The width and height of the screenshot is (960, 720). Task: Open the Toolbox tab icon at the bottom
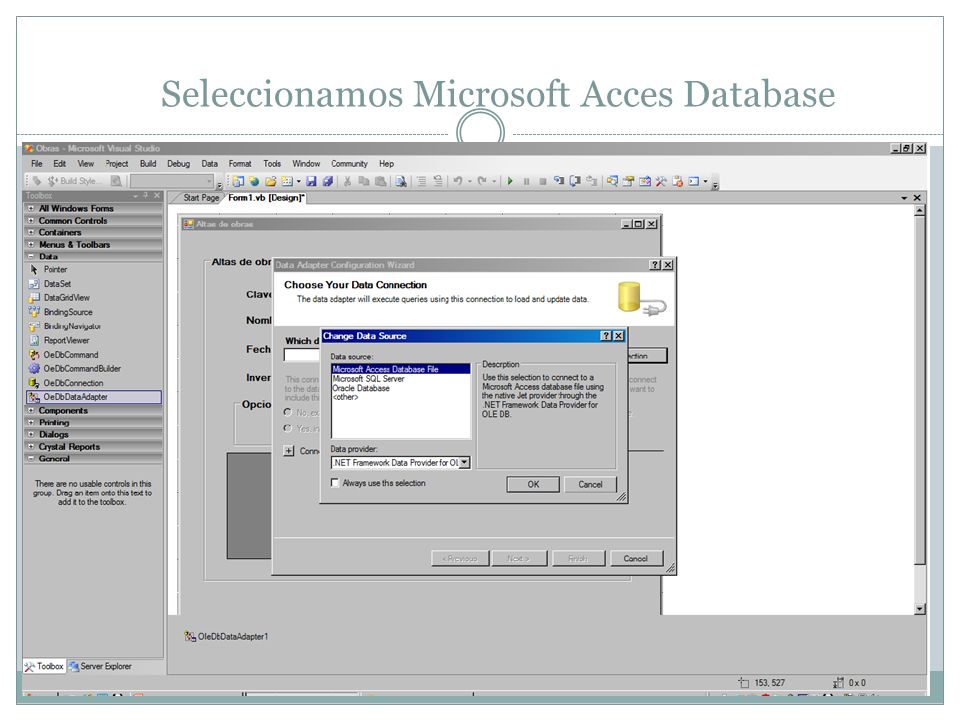point(29,667)
